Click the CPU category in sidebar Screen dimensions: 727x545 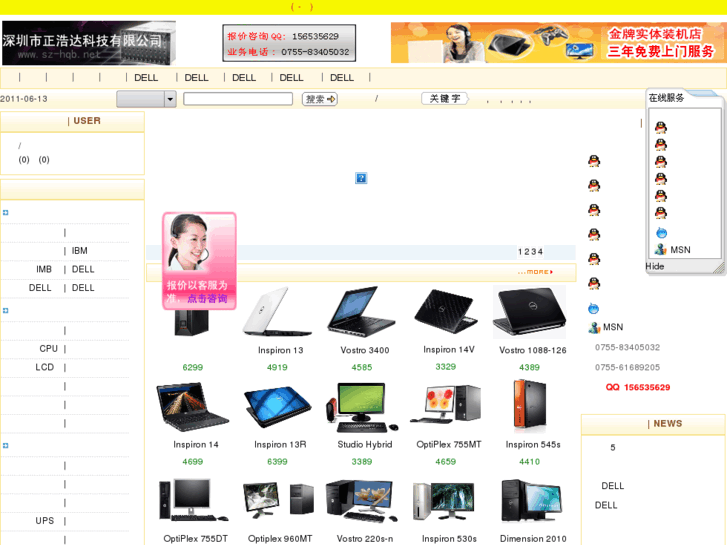48,348
